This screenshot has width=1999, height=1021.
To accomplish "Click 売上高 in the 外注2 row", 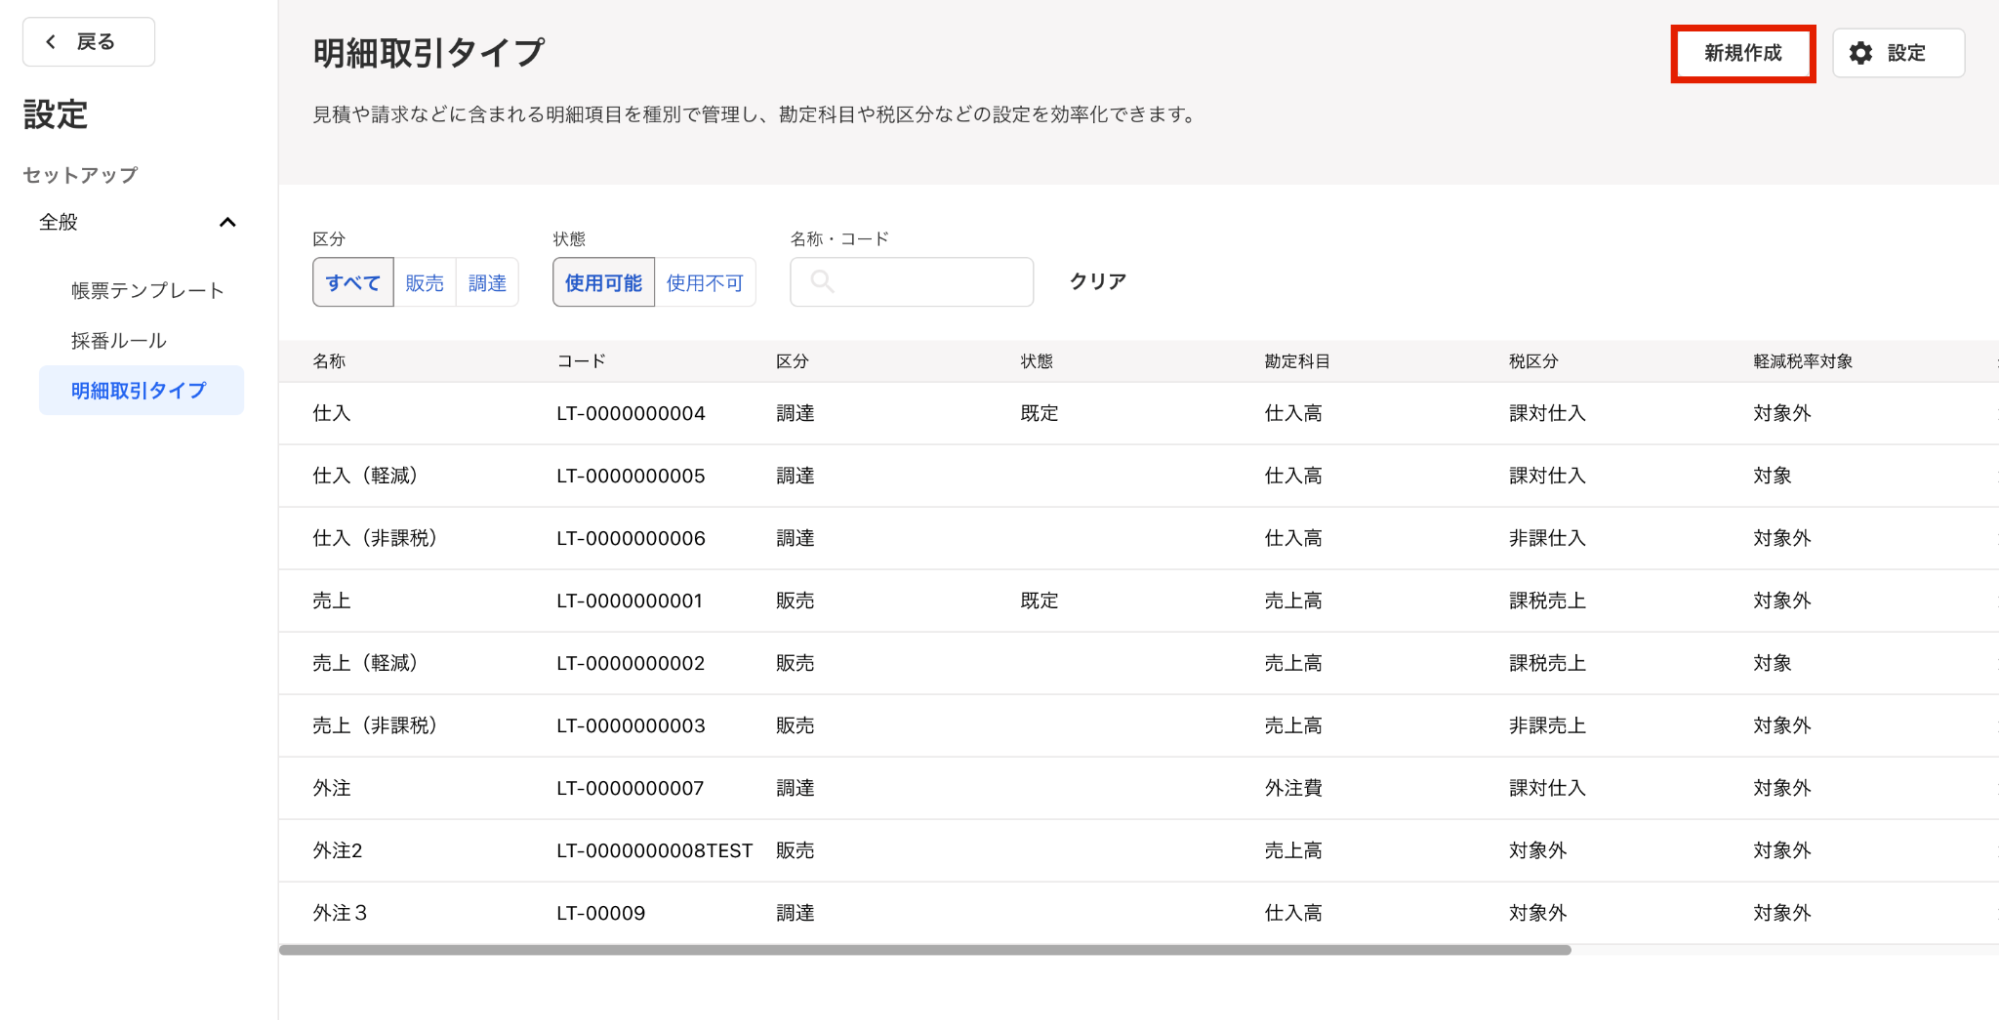I will pos(1293,851).
